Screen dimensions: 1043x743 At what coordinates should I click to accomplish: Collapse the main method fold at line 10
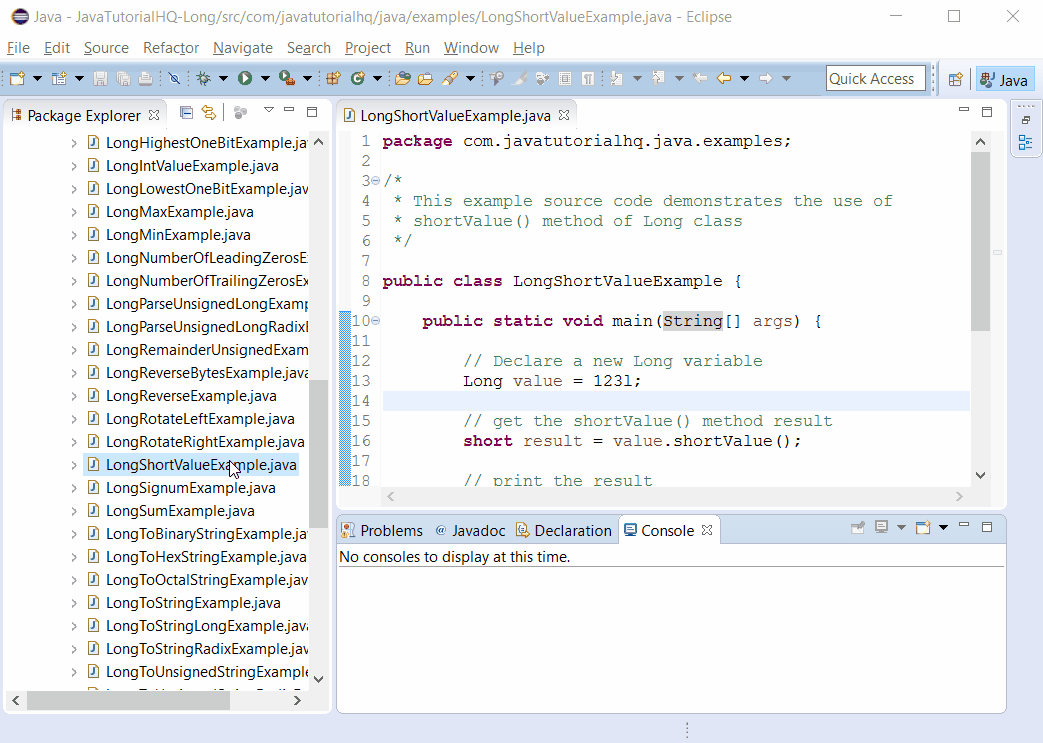point(376,321)
